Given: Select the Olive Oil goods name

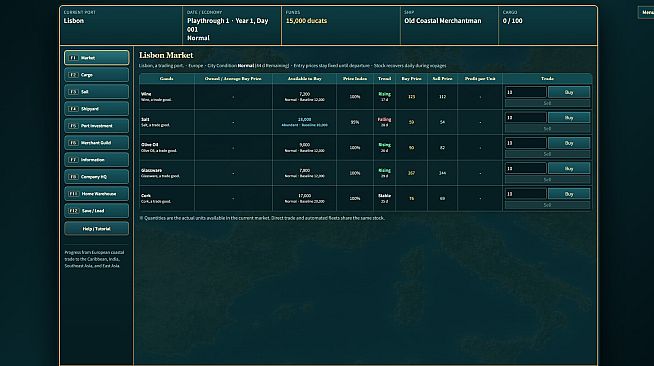Looking at the screenshot, I should (149, 145).
